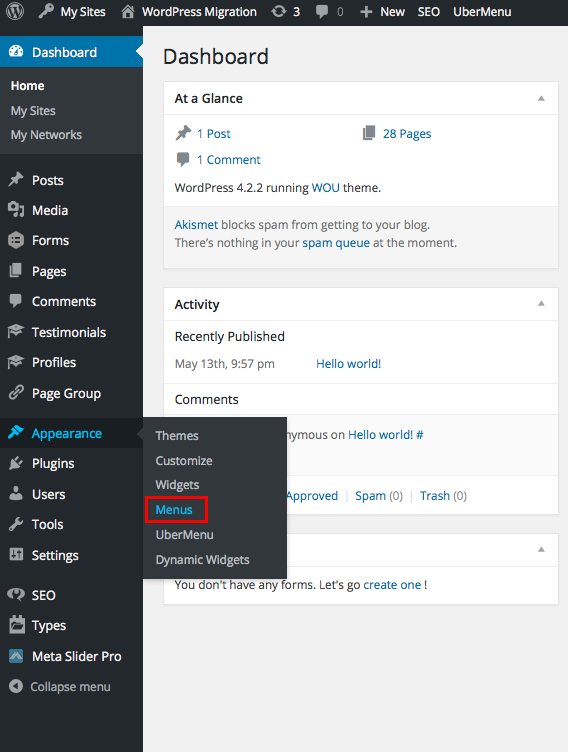Open the 28 Pages link
Image resolution: width=568 pixels, height=752 pixels.
[407, 133]
